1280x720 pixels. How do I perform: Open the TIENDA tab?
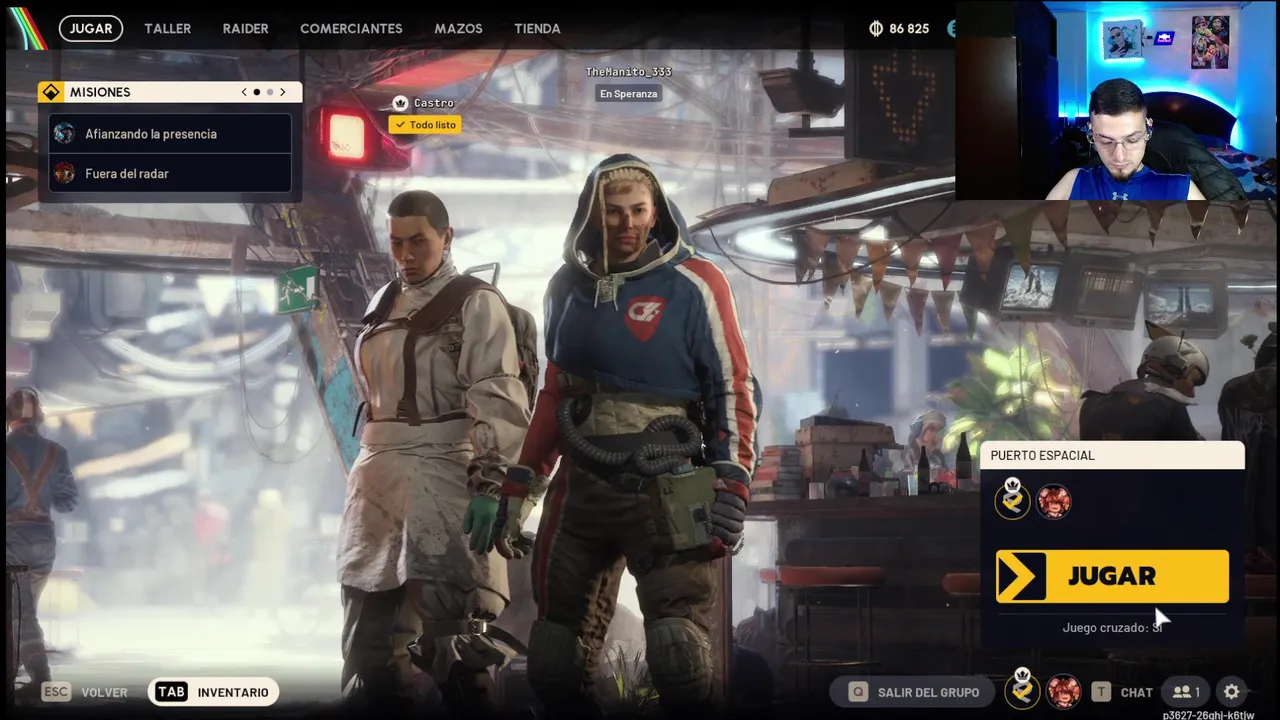tap(537, 28)
